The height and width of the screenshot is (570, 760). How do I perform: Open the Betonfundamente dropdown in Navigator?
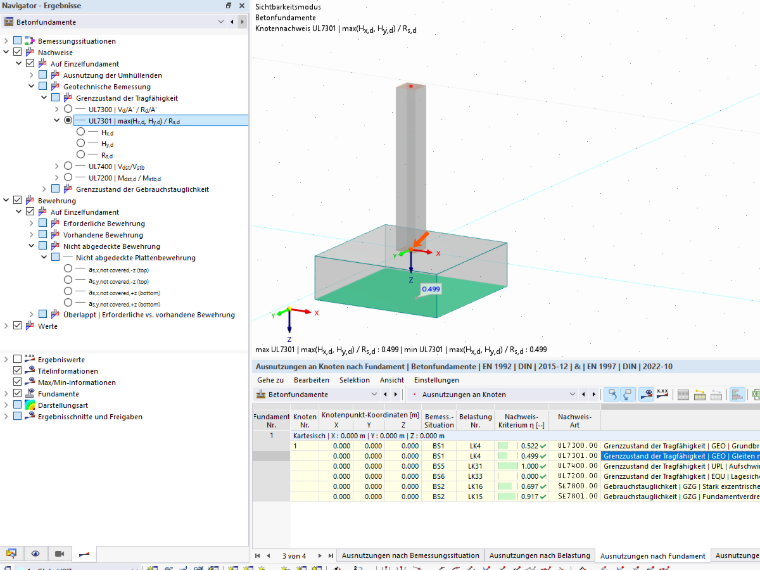221,22
